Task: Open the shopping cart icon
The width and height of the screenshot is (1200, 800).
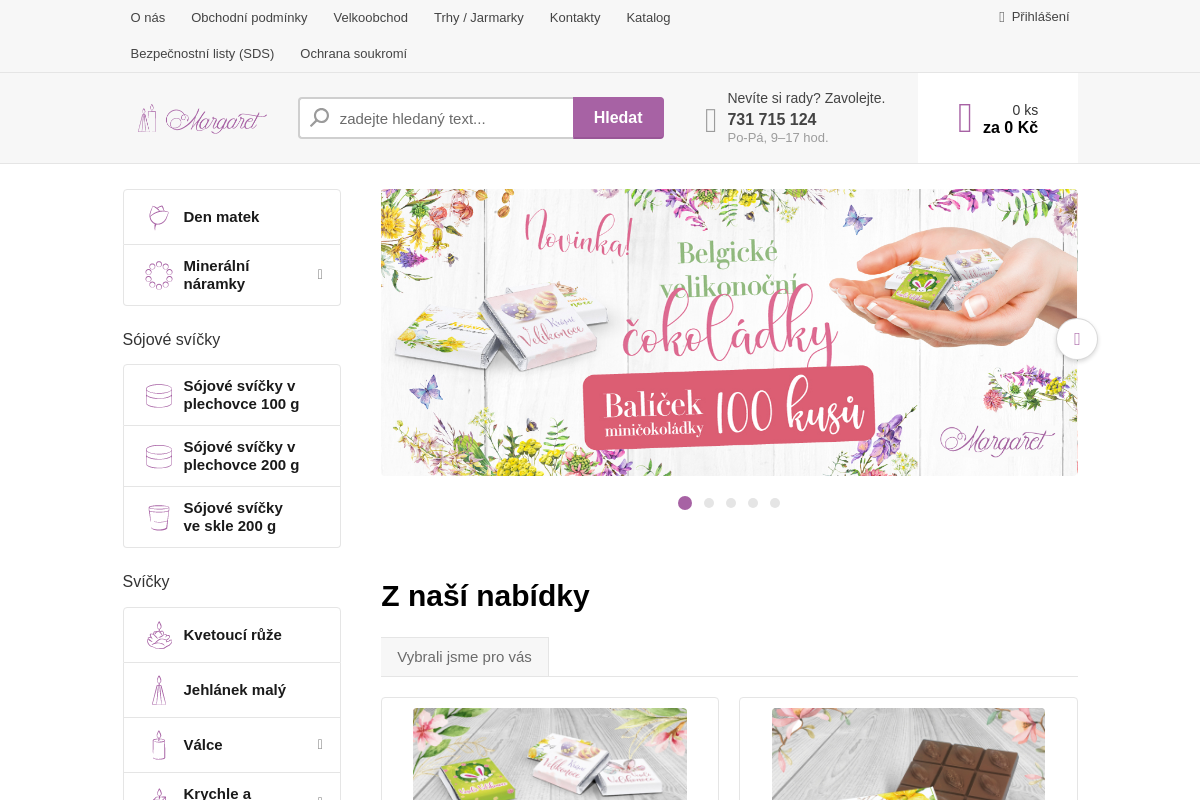Action: click(x=965, y=118)
